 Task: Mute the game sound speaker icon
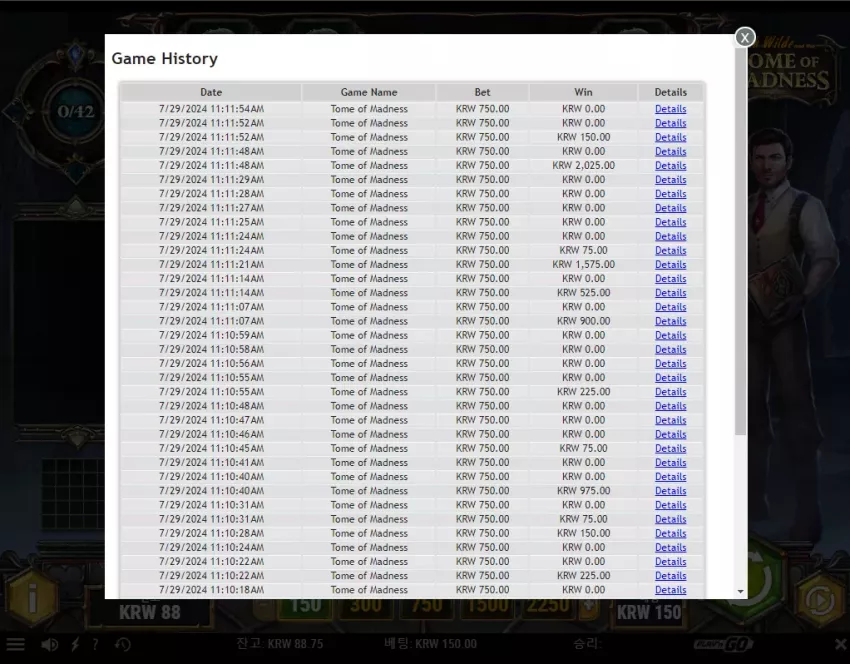[49, 644]
